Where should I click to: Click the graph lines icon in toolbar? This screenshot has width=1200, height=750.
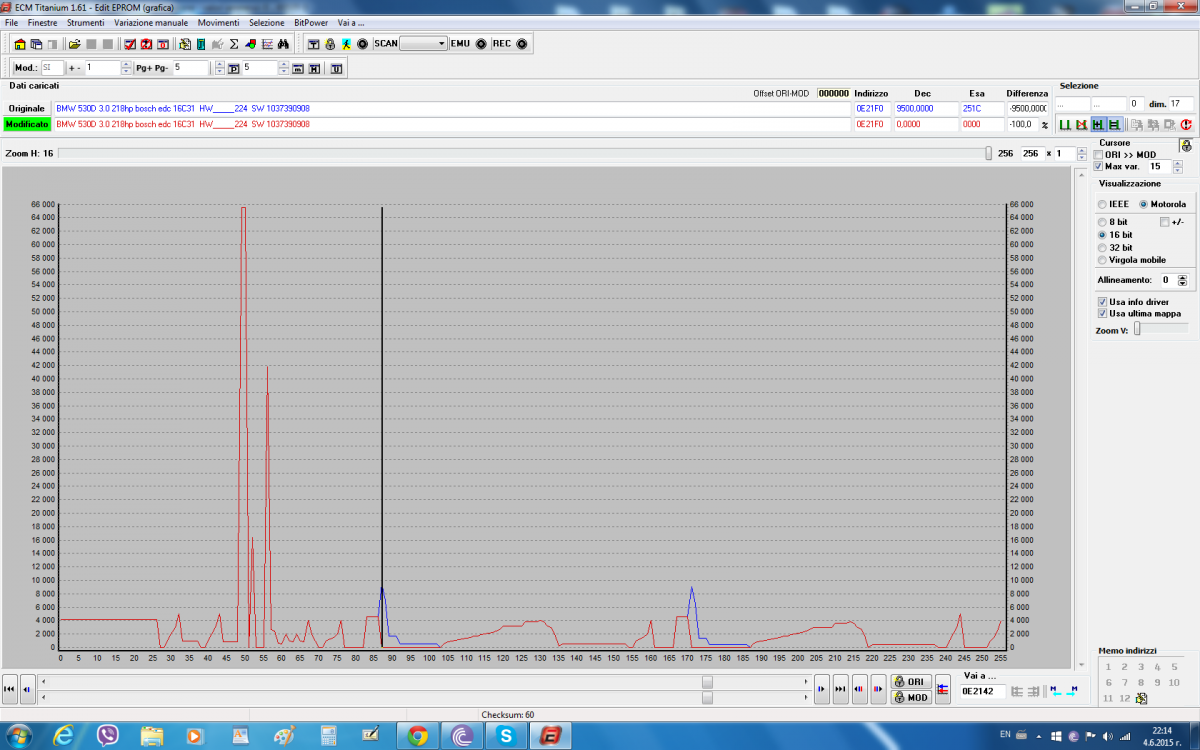267,44
